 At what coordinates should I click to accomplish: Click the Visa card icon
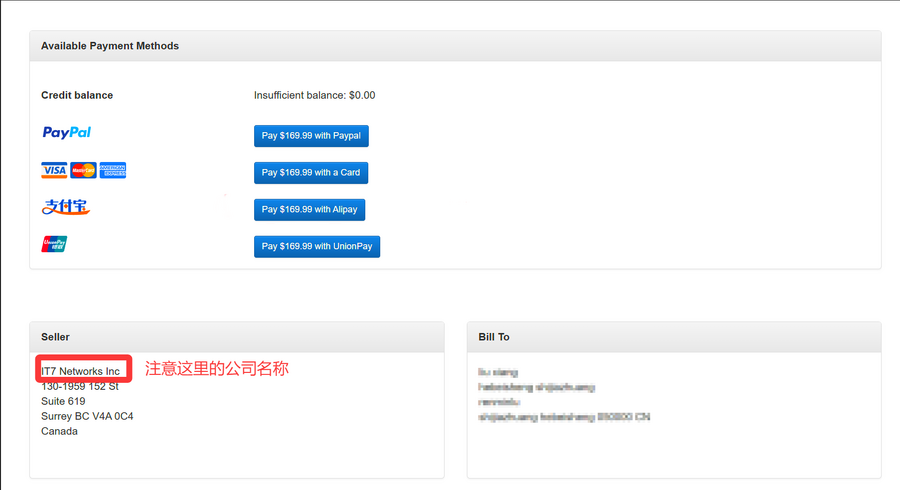click(x=54, y=171)
